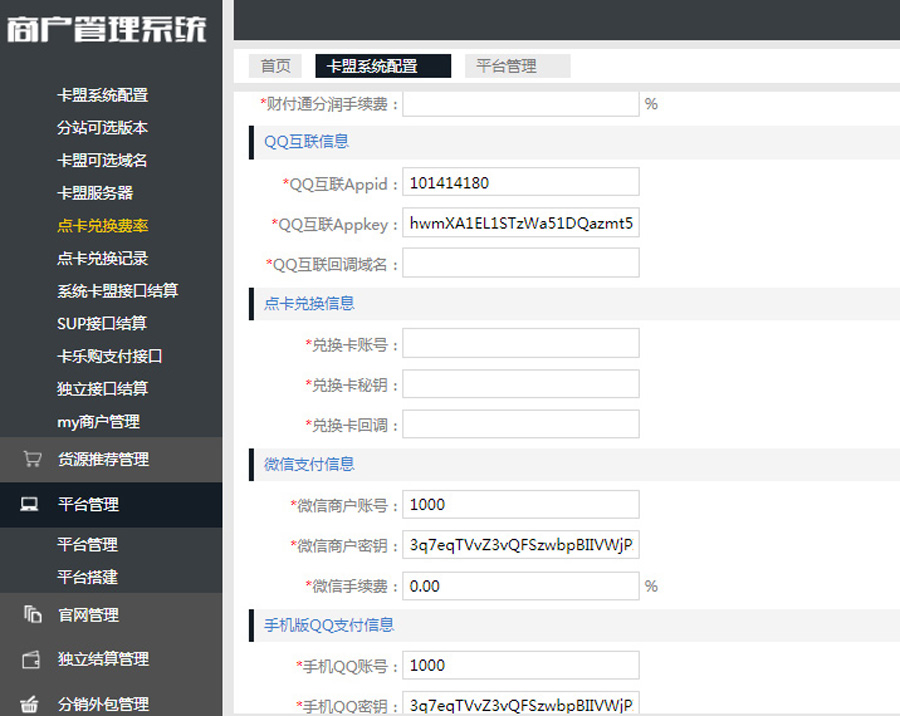The width and height of the screenshot is (900, 716).
Task: Click the shopping cart icon beside 货源推荐管理
Action: point(32,459)
